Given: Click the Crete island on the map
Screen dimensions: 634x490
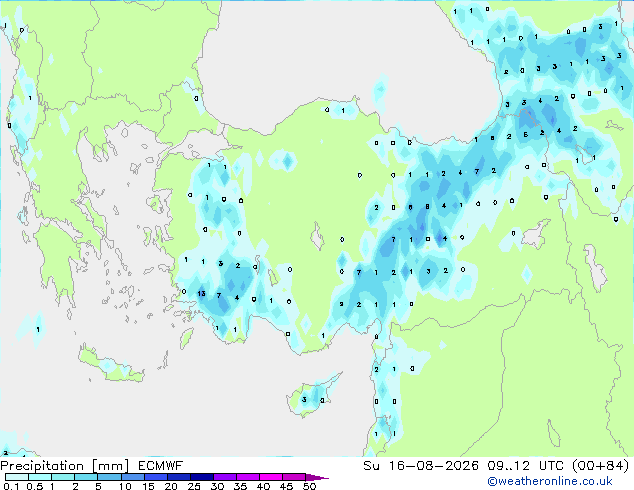Looking at the screenshot, I should tap(110, 365).
